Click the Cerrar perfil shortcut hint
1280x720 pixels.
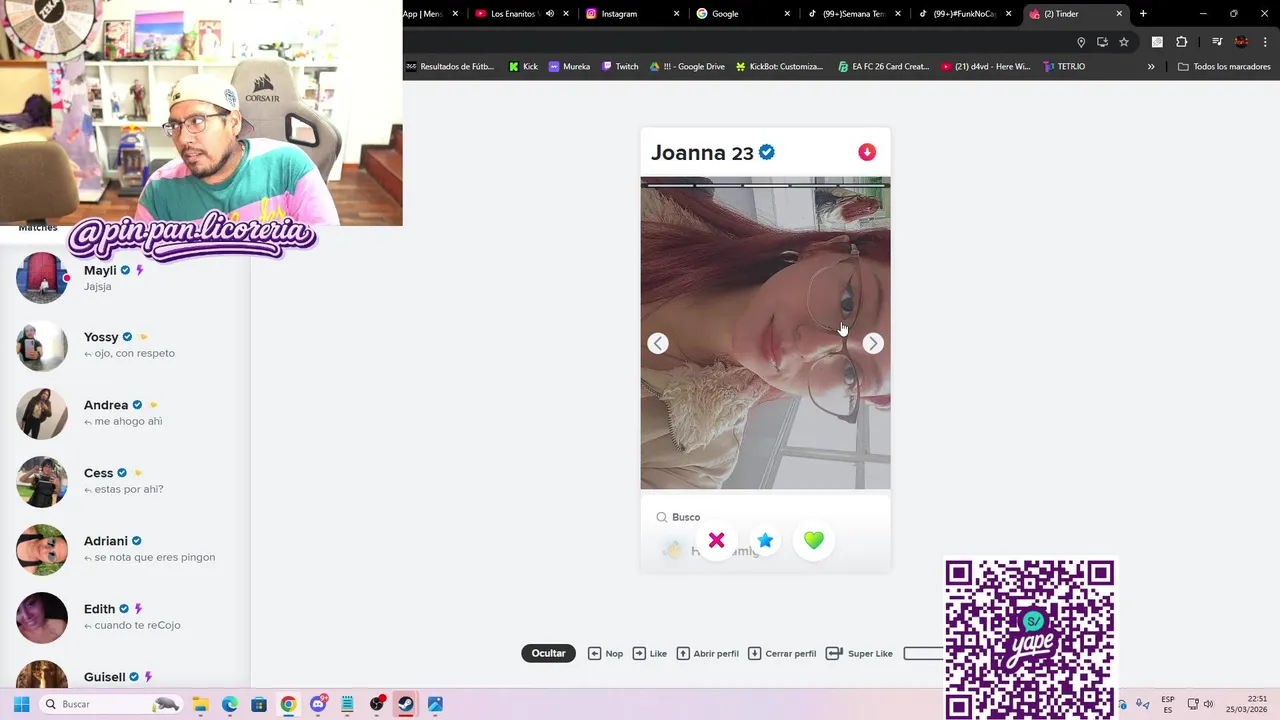tap(782, 653)
